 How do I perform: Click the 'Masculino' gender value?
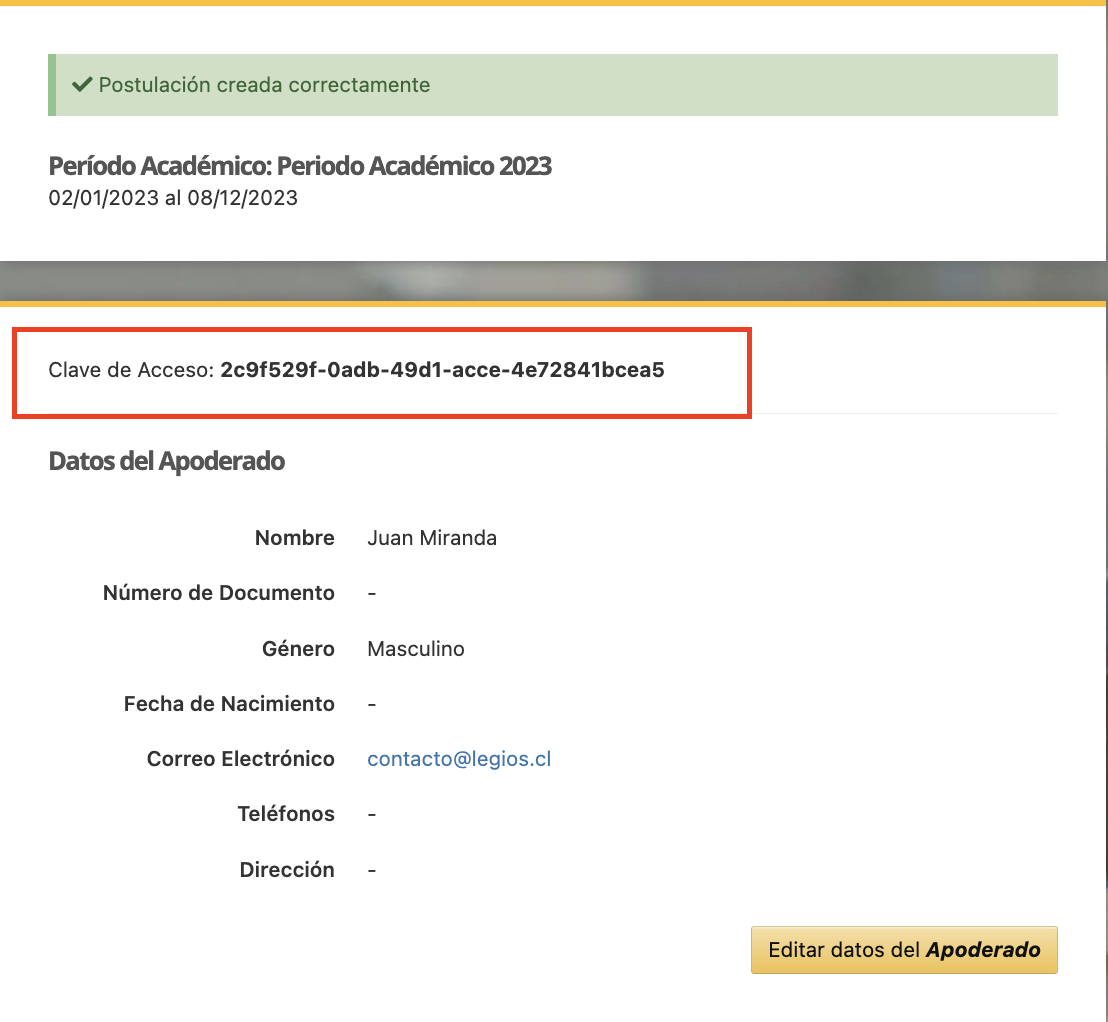point(416,649)
